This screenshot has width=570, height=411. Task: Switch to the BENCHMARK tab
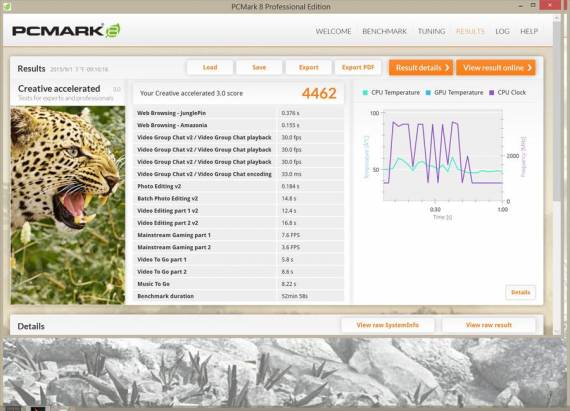point(385,32)
